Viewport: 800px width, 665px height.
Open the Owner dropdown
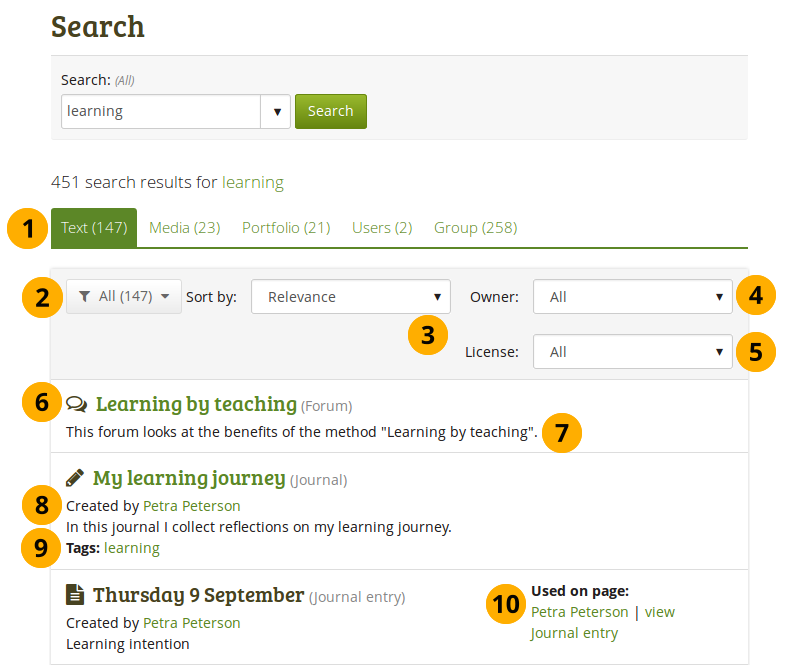pos(632,297)
